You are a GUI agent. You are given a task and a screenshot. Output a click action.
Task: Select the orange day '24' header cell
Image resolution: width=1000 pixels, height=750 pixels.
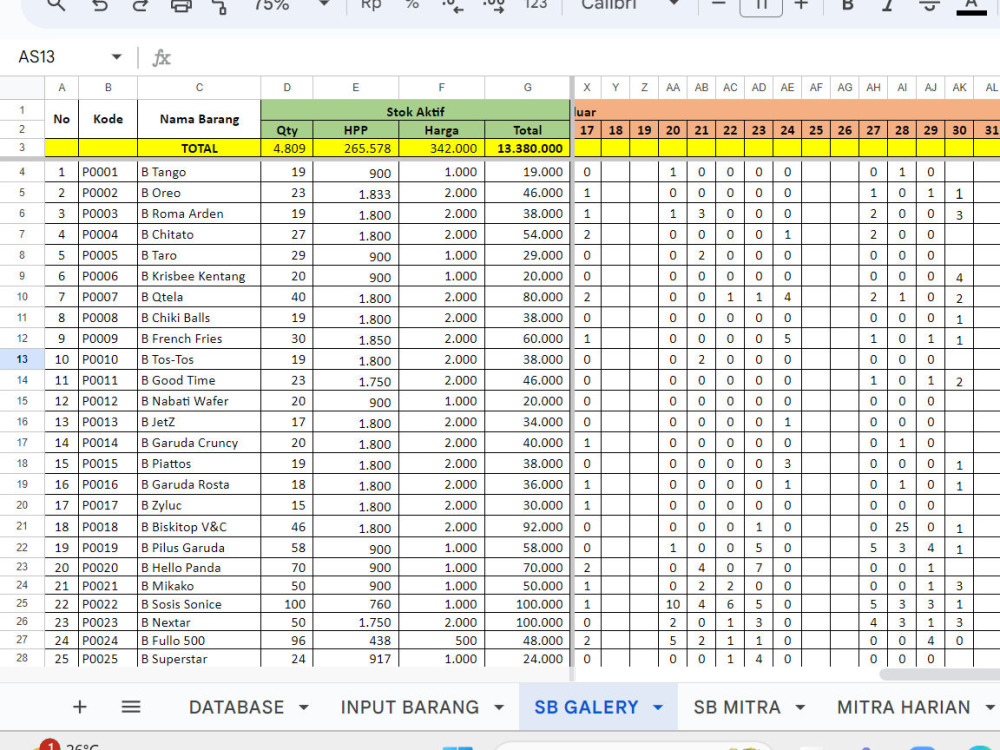tap(787, 130)
